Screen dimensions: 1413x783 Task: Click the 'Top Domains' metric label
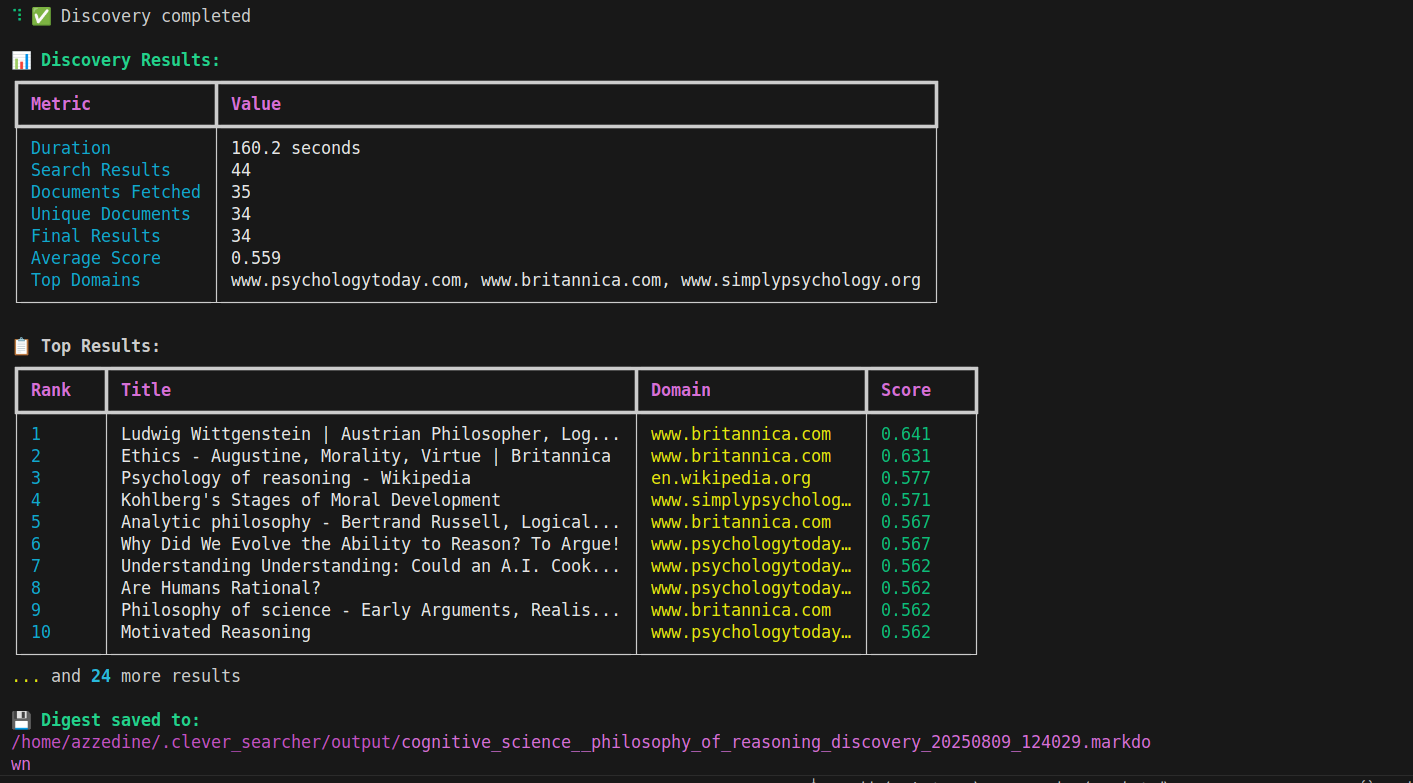click(86, 280)
